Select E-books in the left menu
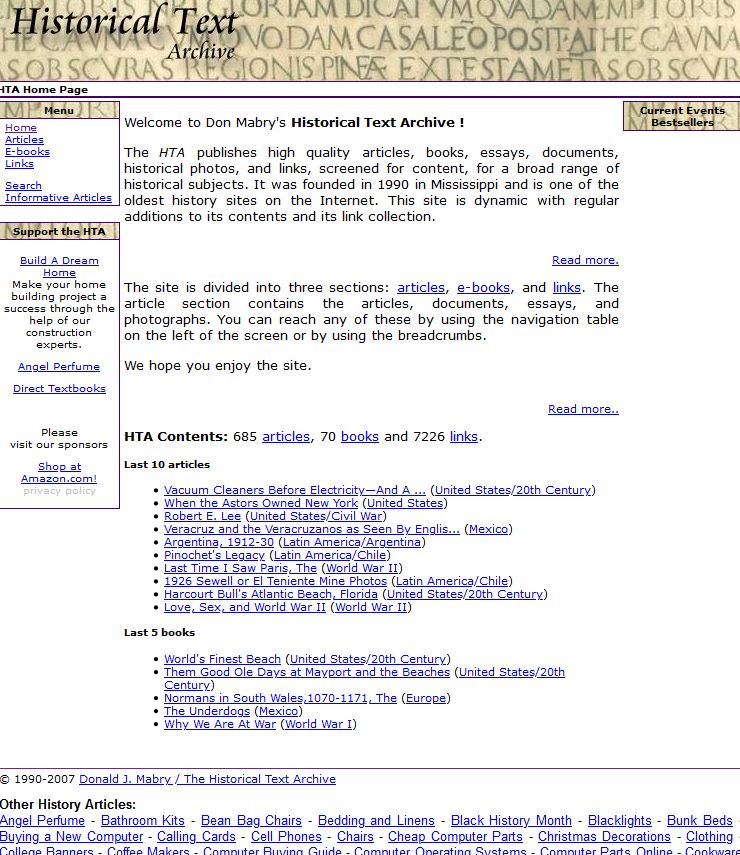Image resolution: width=740 pixels, height=855 pixels. 27,152
